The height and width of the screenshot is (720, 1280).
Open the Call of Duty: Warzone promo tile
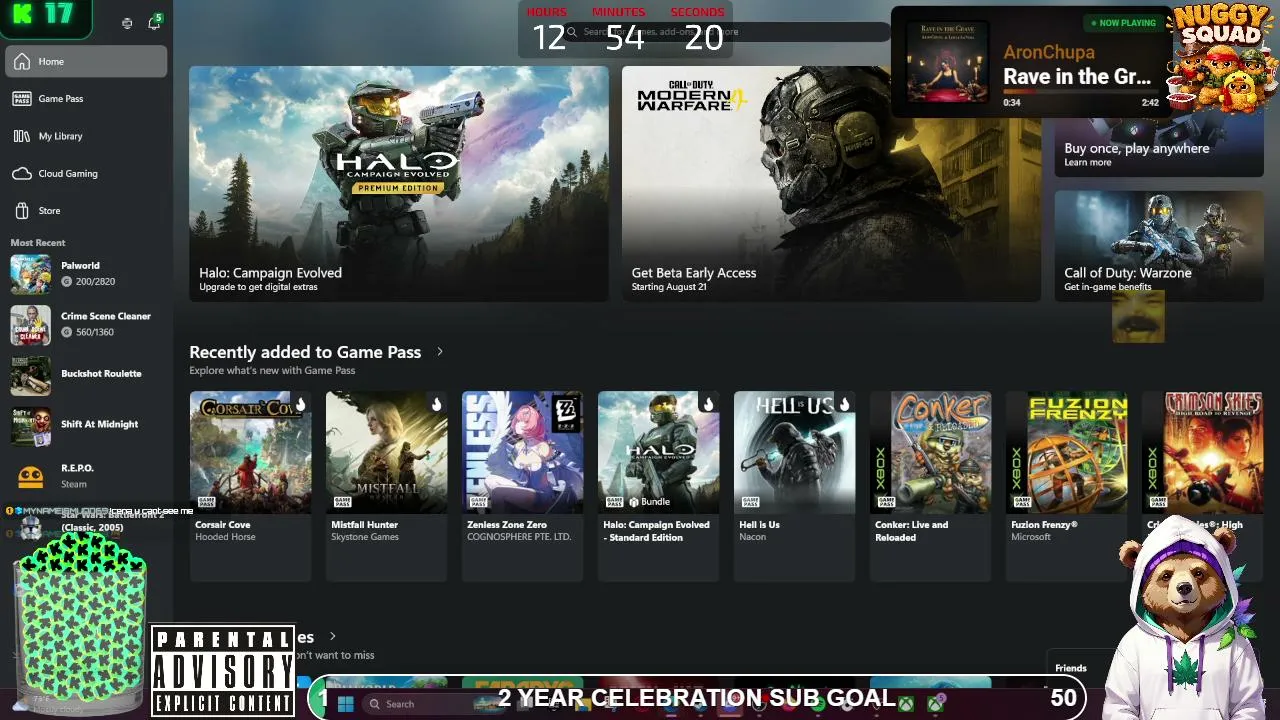[1159, 245]
